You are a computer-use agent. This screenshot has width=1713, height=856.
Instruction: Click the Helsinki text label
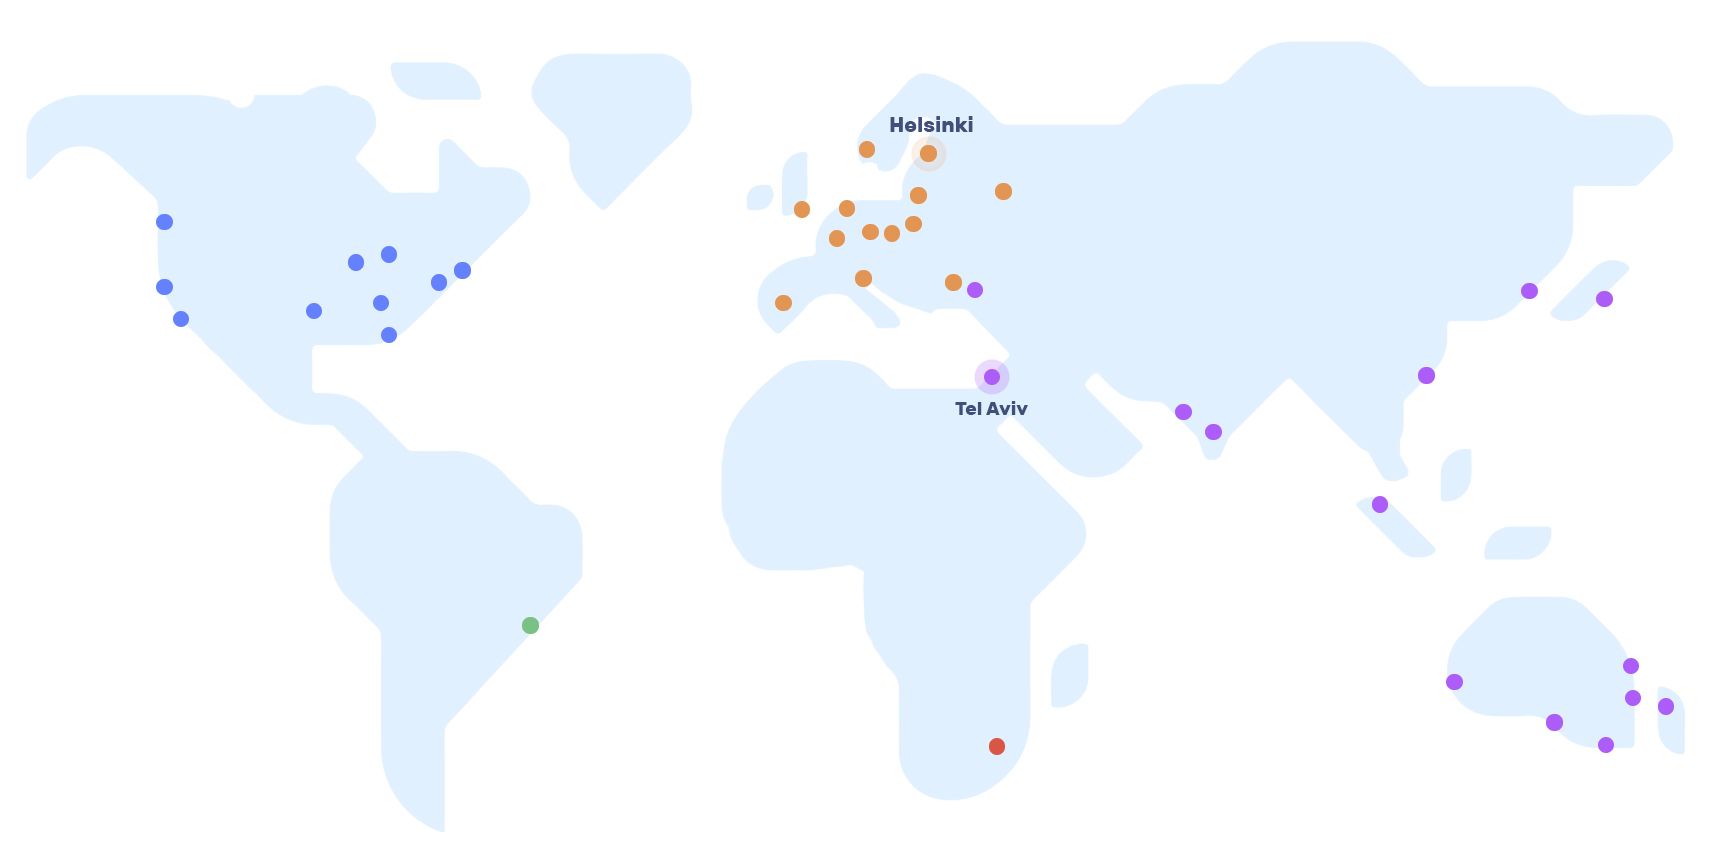[x=931, y=124]
